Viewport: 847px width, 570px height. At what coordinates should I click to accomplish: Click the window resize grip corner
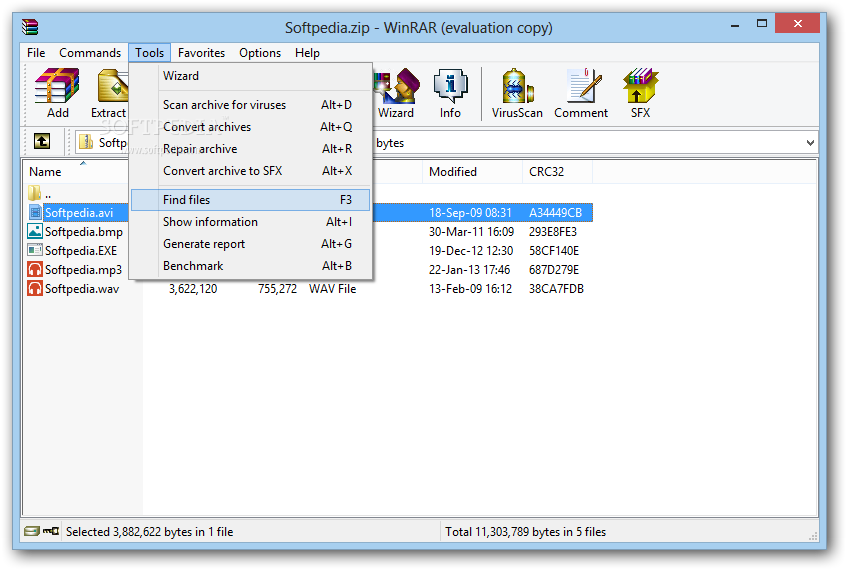coord(812,536)
